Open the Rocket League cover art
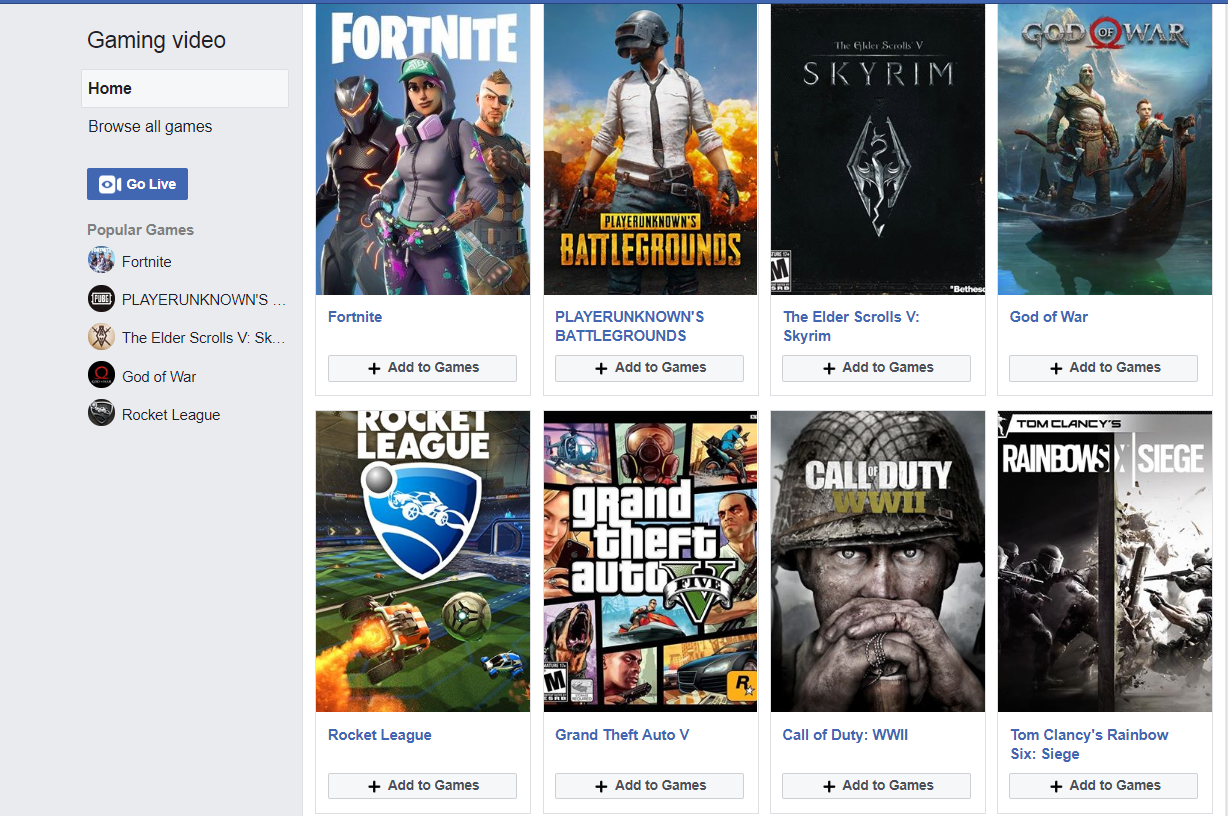 tap(423, 561)
